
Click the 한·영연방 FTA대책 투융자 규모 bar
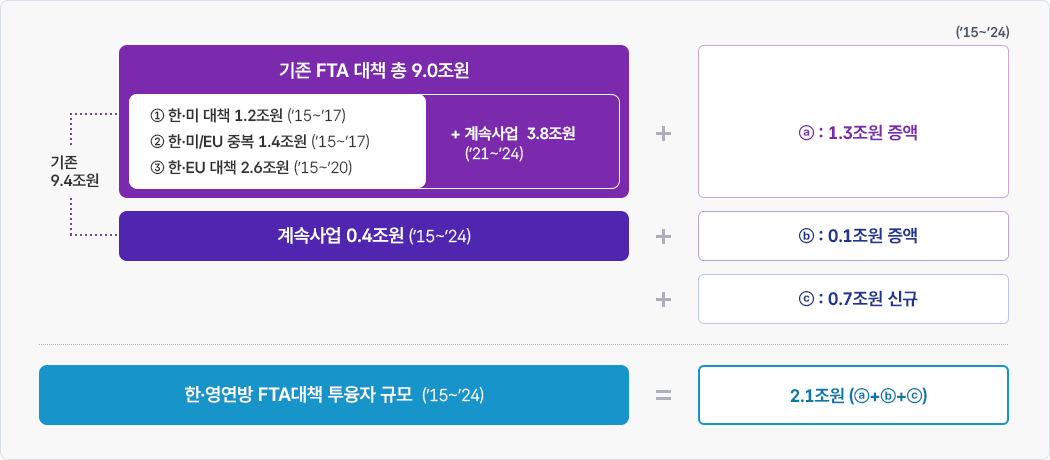(x=333, y=395)
